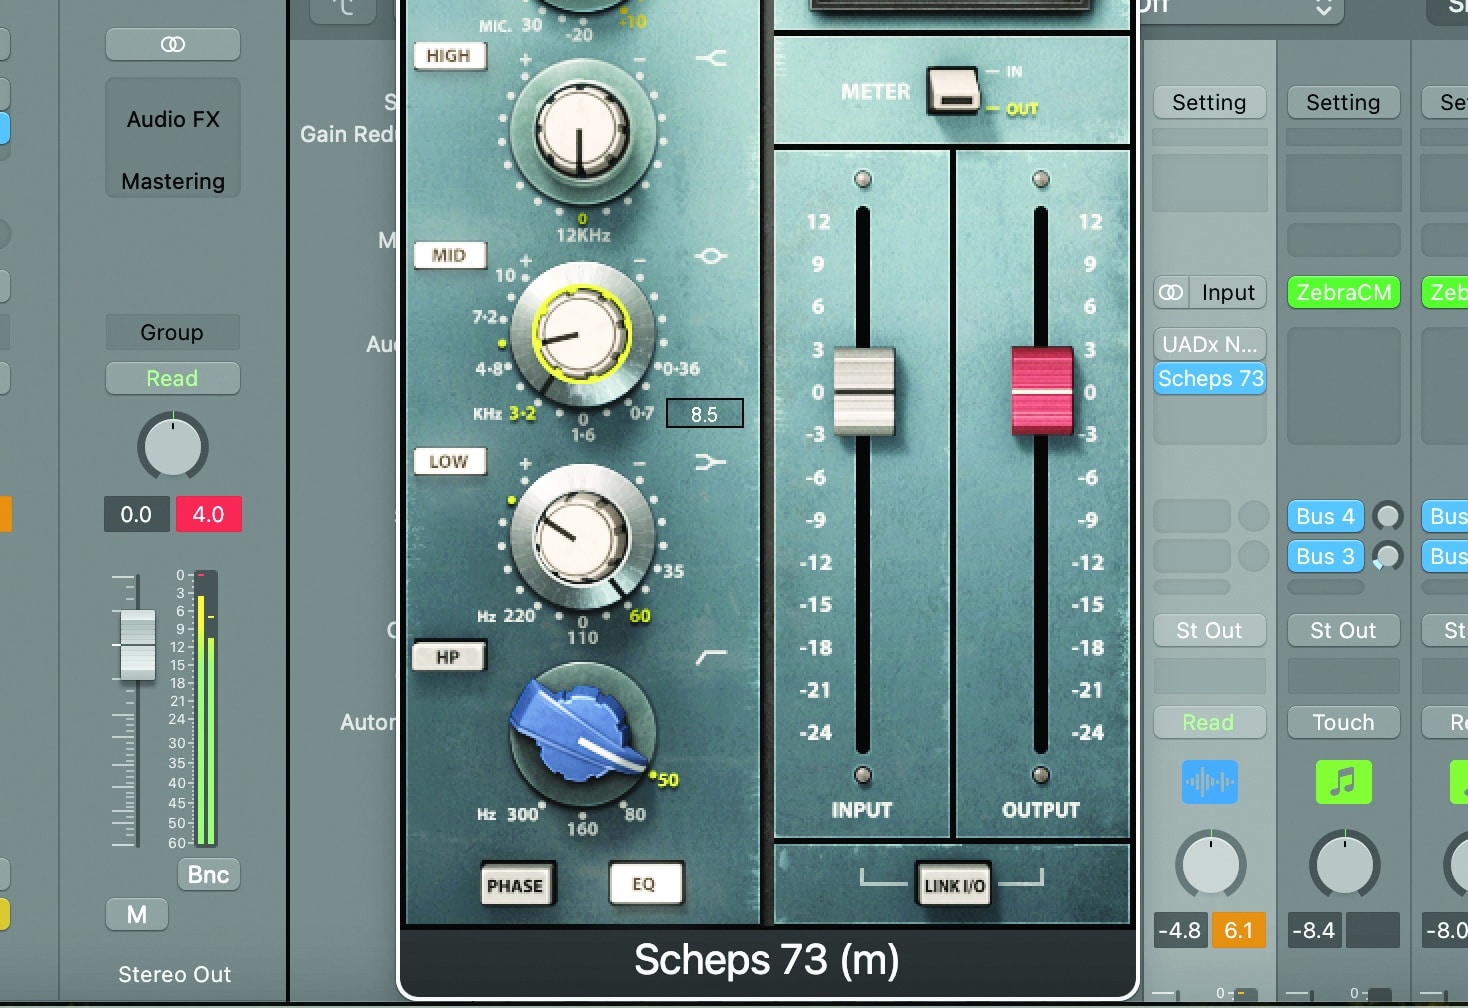Open the Bus 3 send slot
Image resolution: width=1468 pixels, height=1008 pixels.
[x=1325, y=556]
